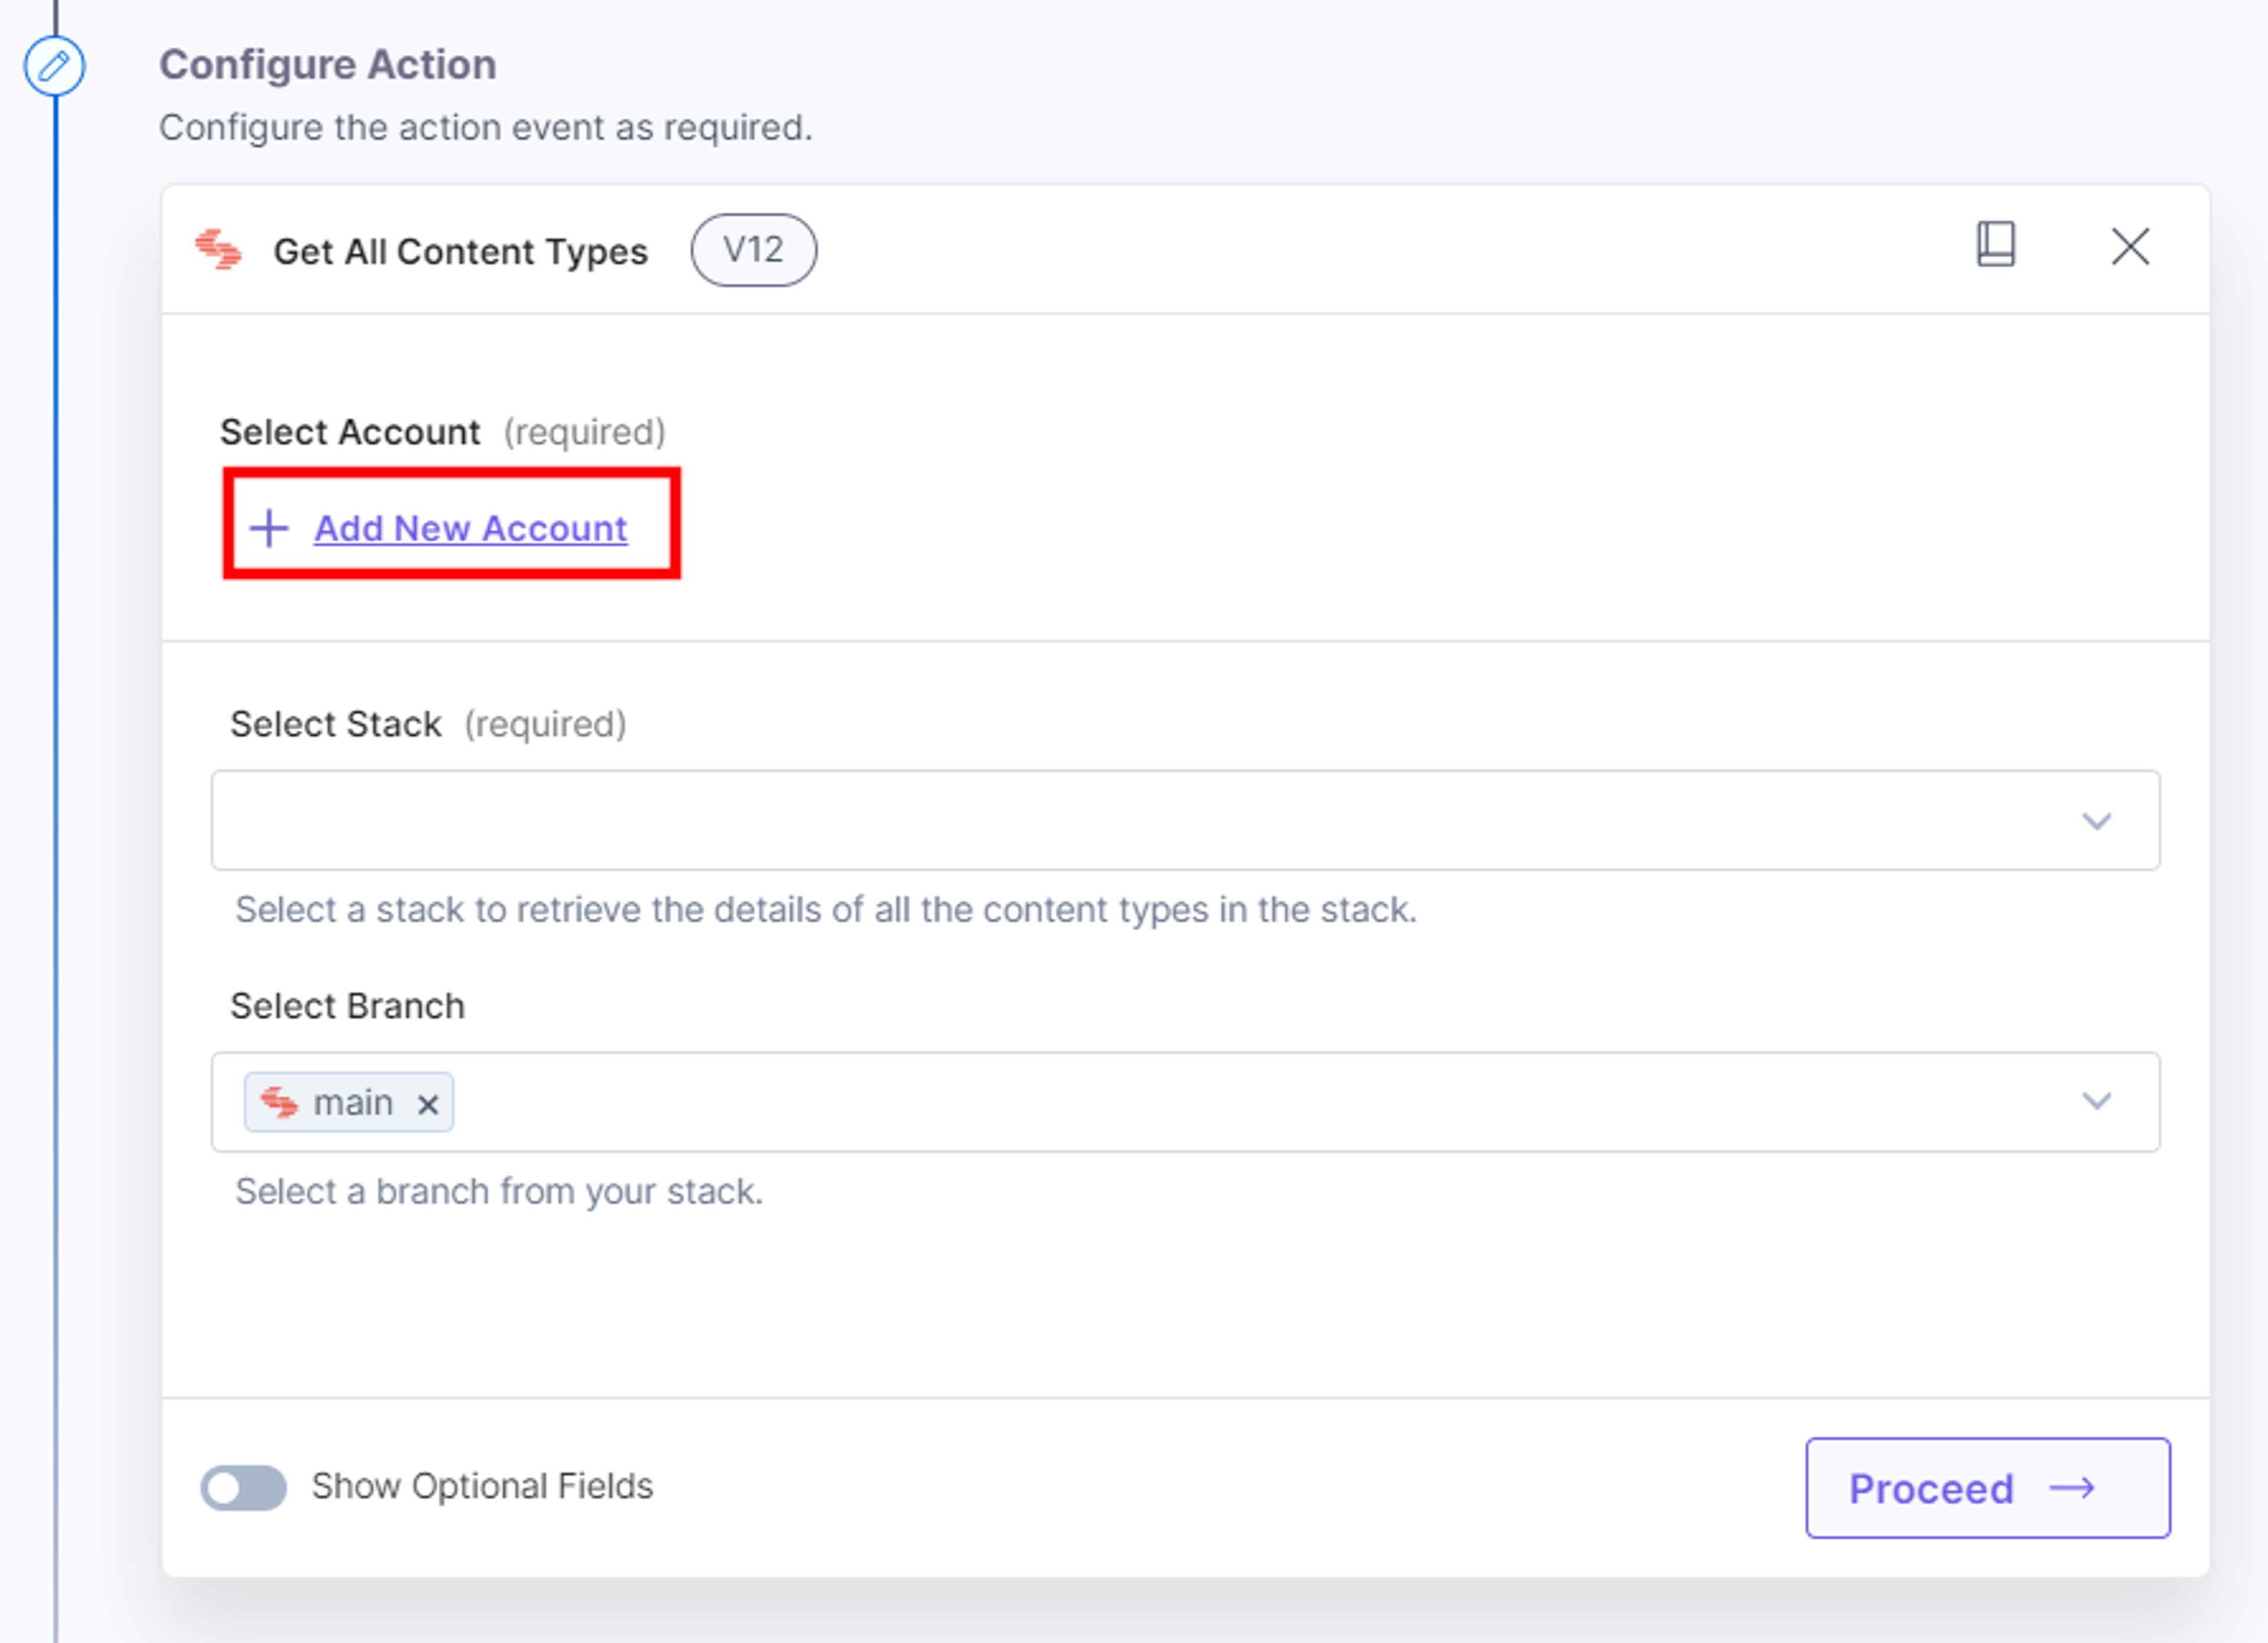This screenshot has height=1643, width=2268.
Task: Open the documentation book icon
Action: tap(1995, 245)
